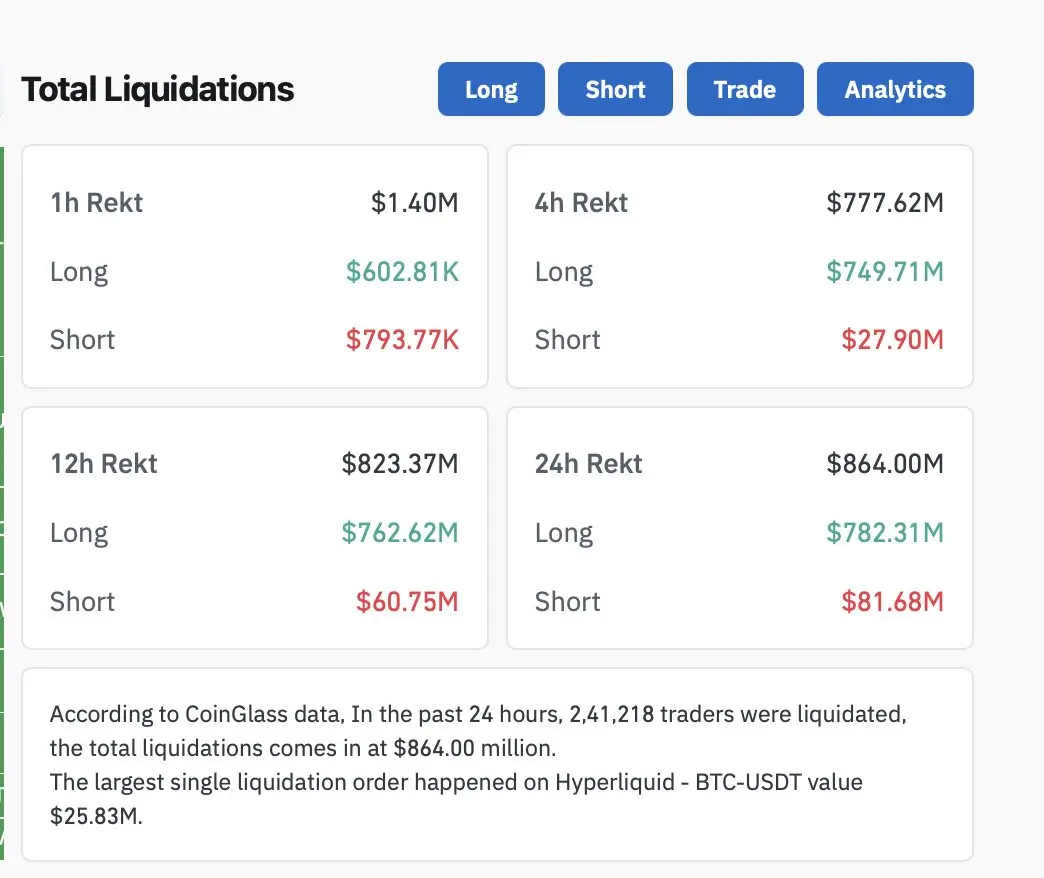Click the 24h Rekt card label

point(589,464)
